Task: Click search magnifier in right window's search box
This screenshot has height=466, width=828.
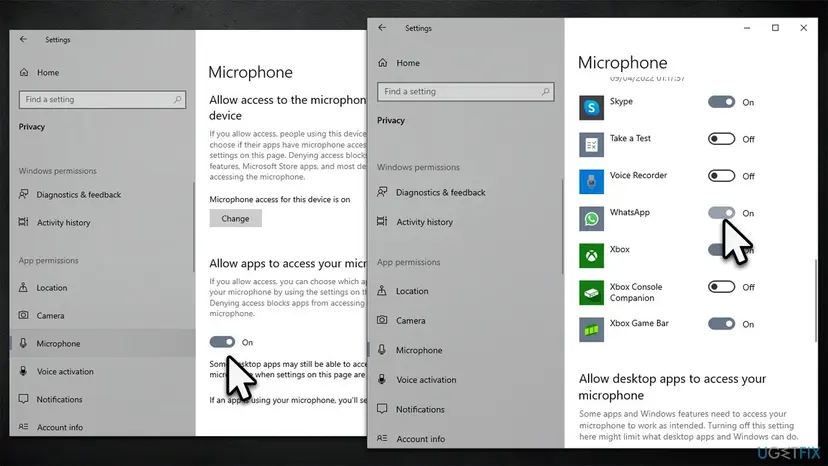Action: [x=545, y=91]
